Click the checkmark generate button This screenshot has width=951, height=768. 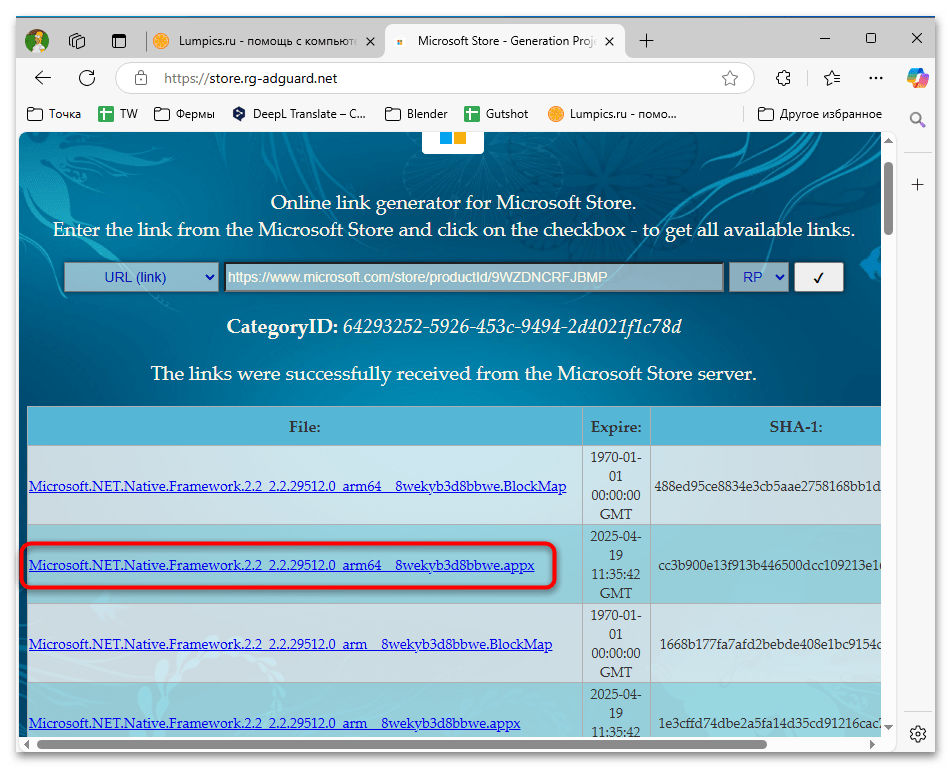(x=819, y=277)
